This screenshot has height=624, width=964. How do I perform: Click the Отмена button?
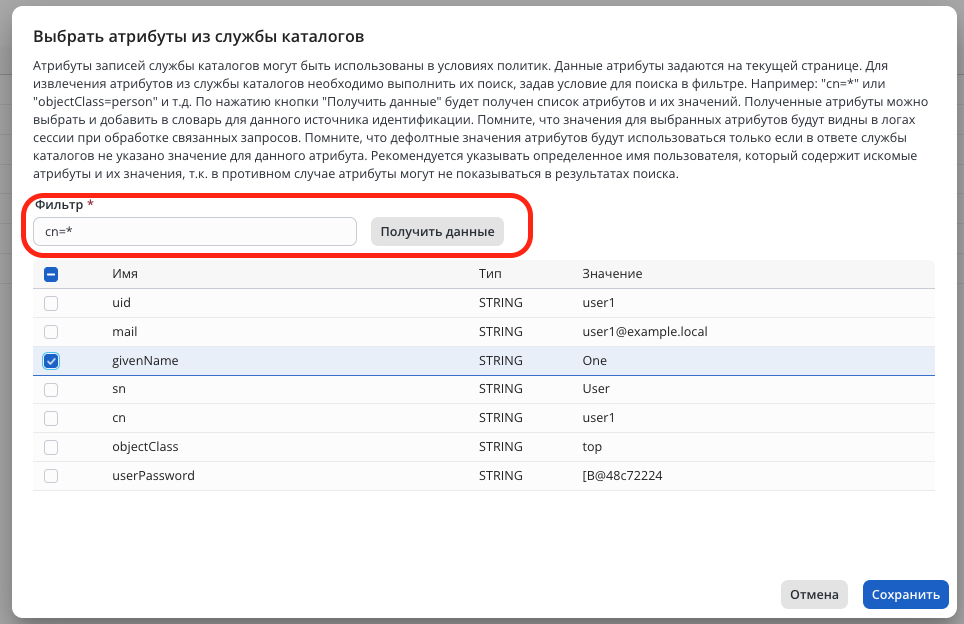(x=814, y=595)
